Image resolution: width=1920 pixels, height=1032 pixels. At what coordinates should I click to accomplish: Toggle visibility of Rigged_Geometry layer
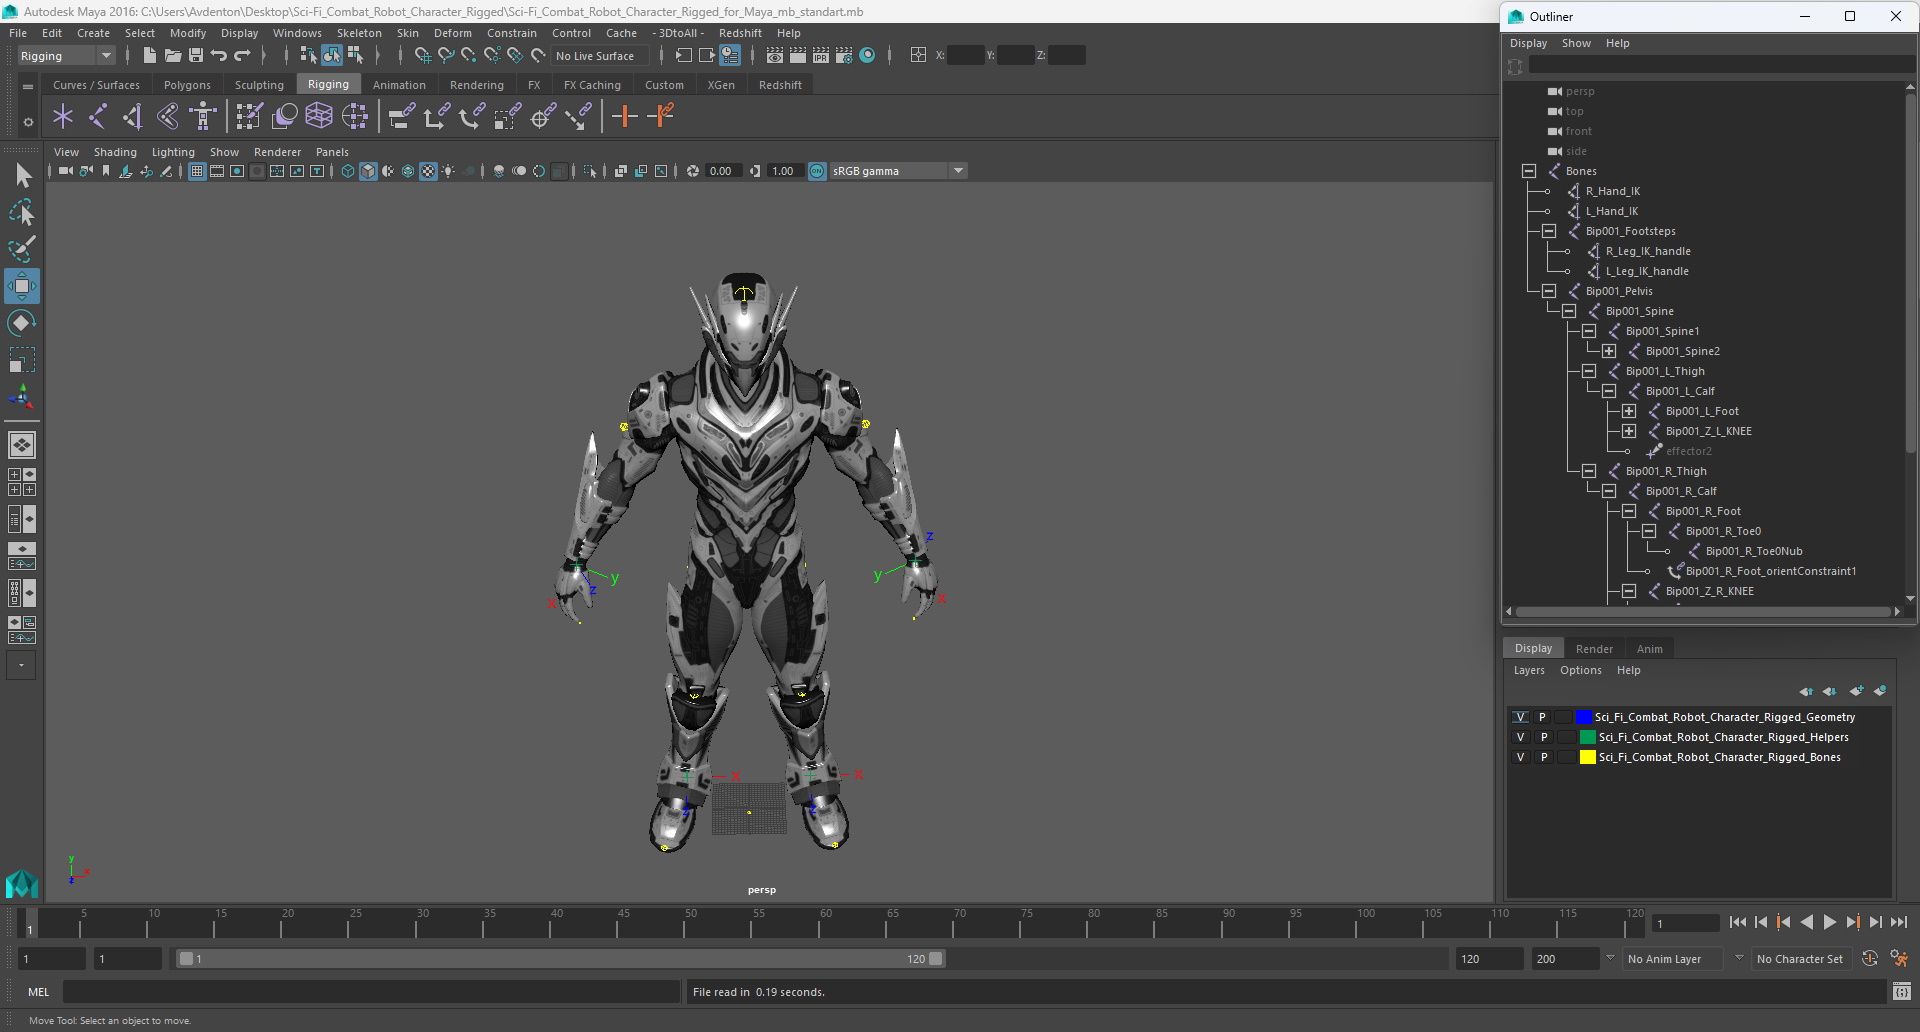(1521, 717)
